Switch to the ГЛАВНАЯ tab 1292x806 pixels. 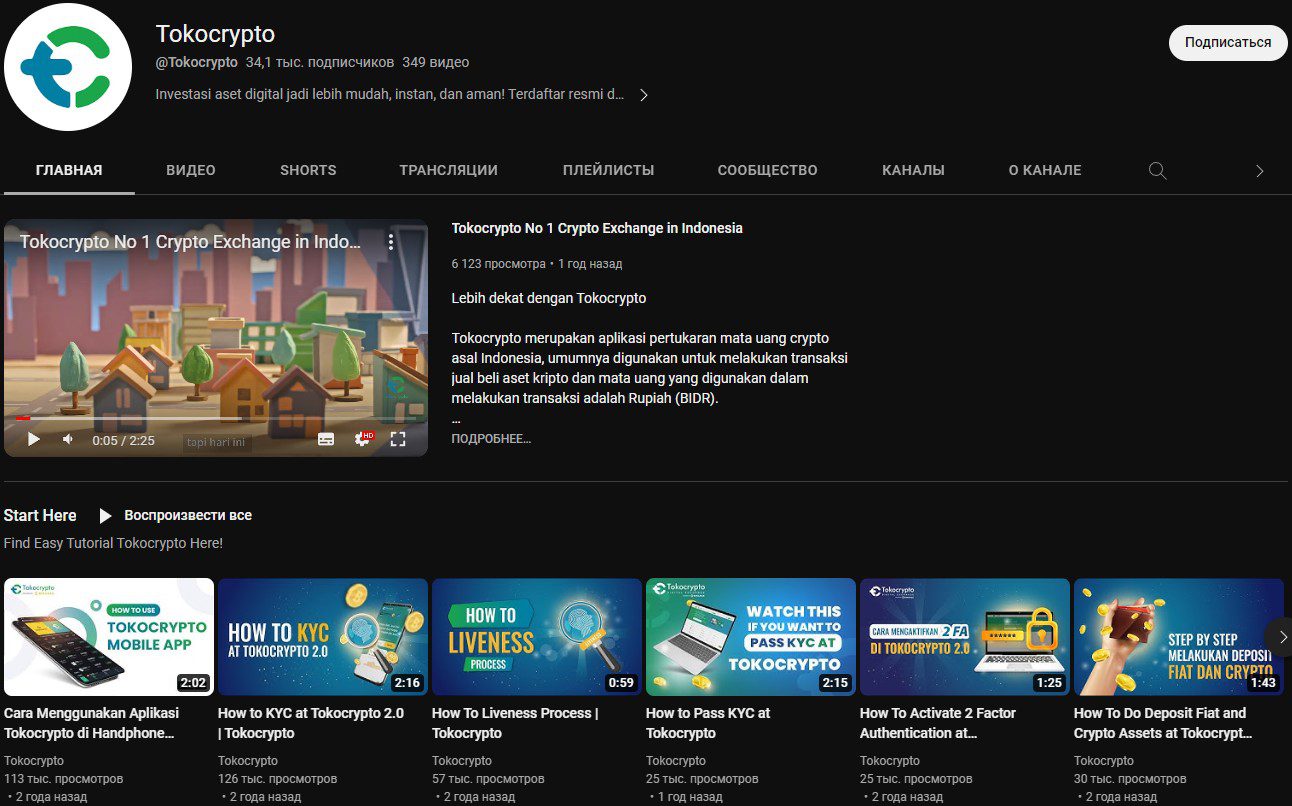(x=69, y=170)
